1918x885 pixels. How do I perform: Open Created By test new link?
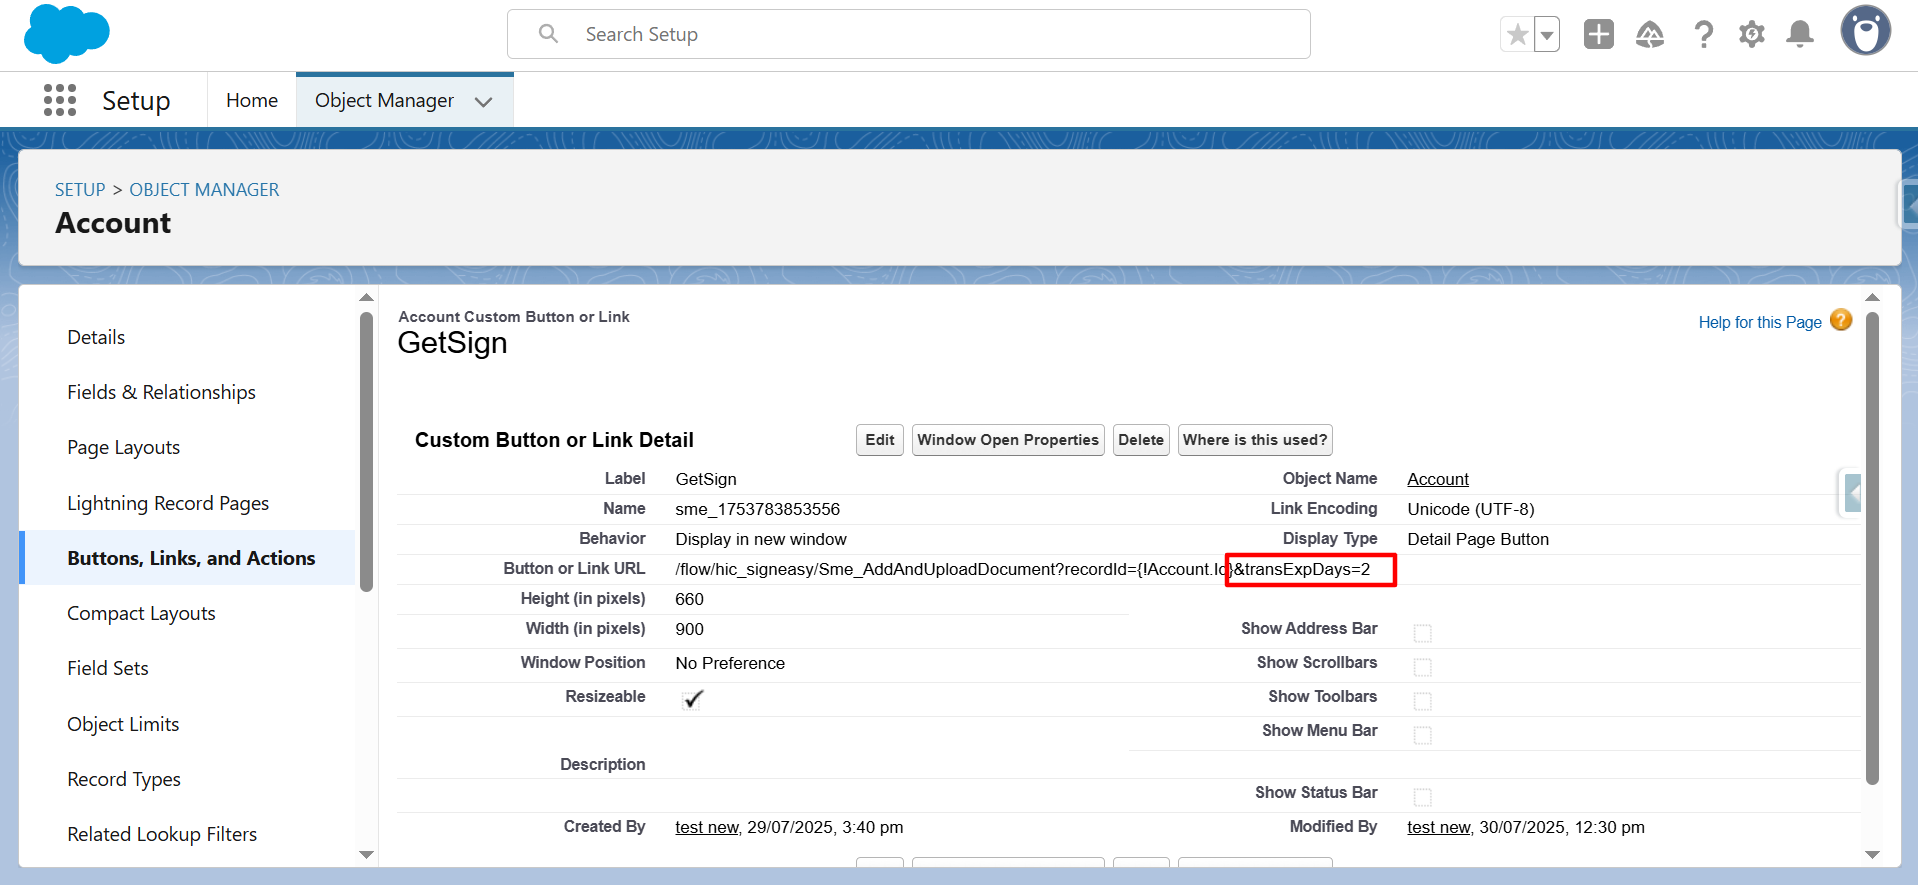coord(706,827)
